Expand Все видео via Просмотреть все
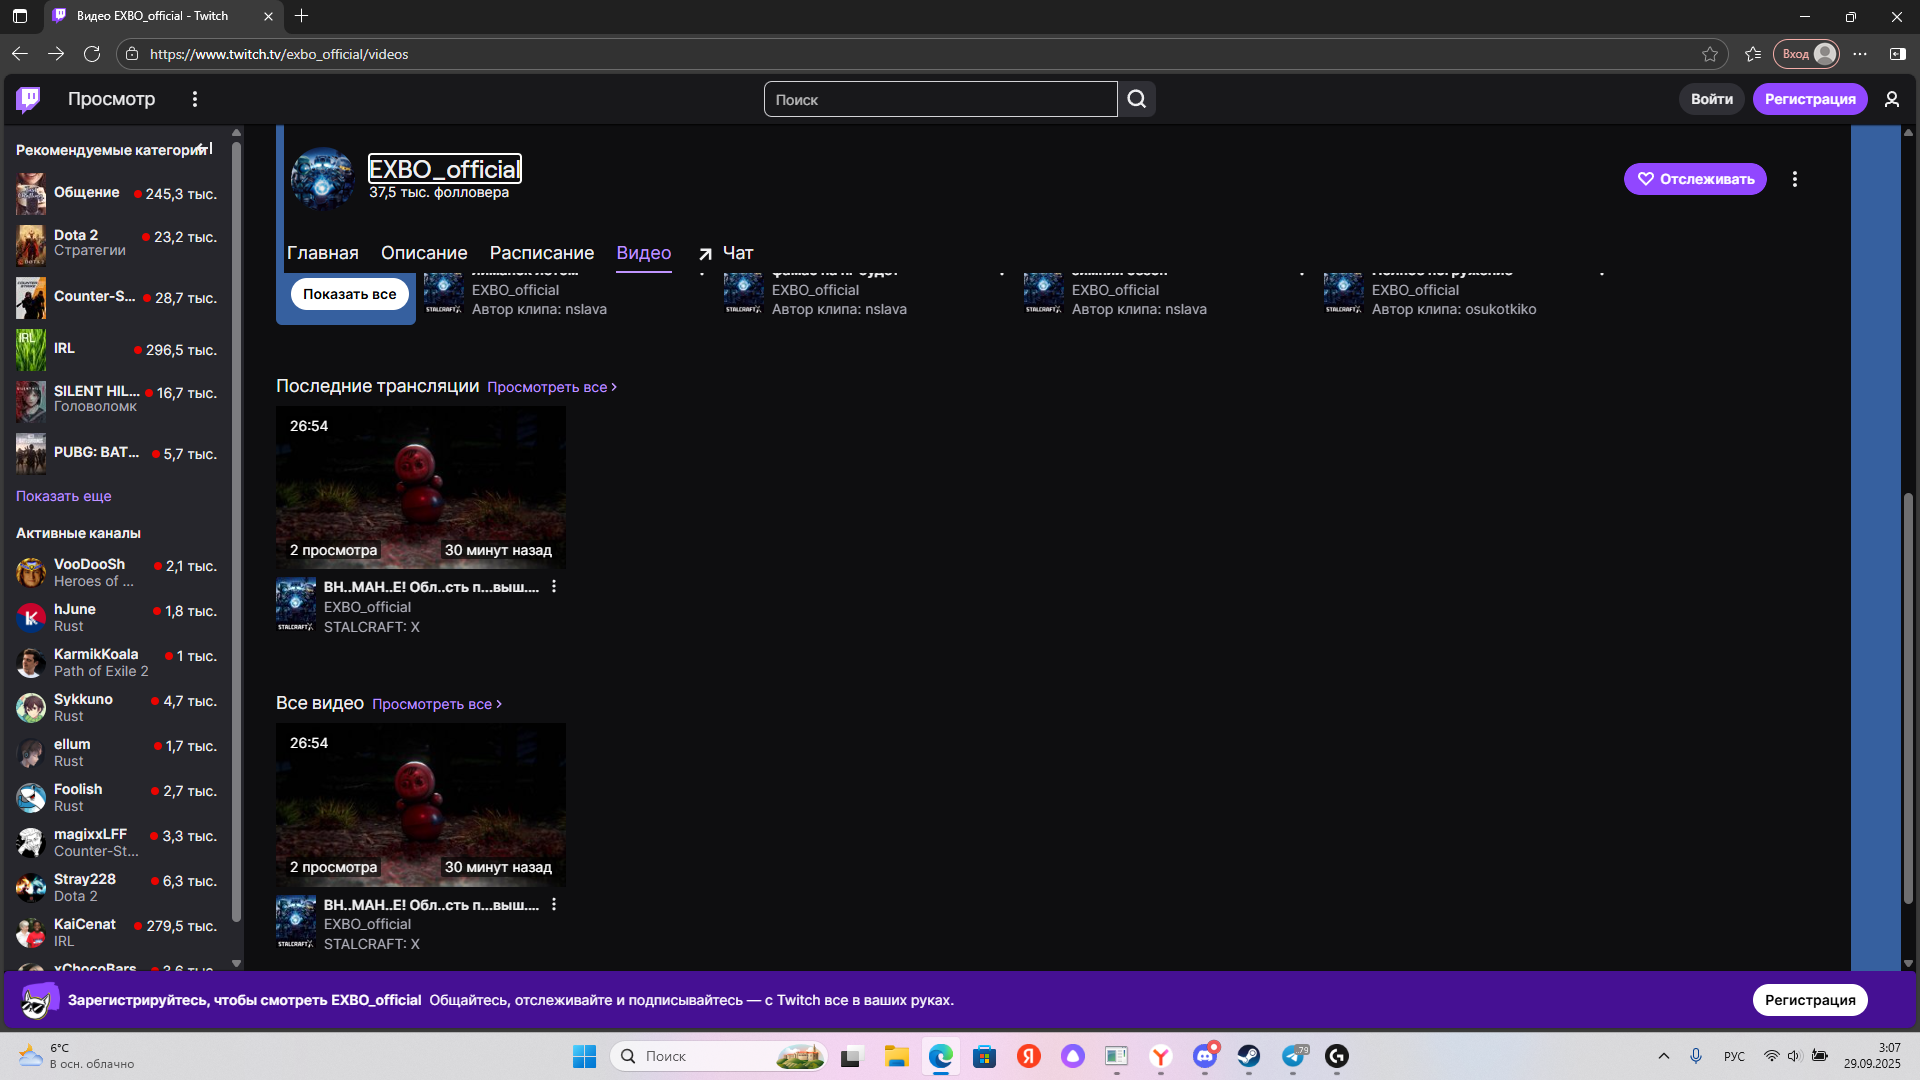 436,704
